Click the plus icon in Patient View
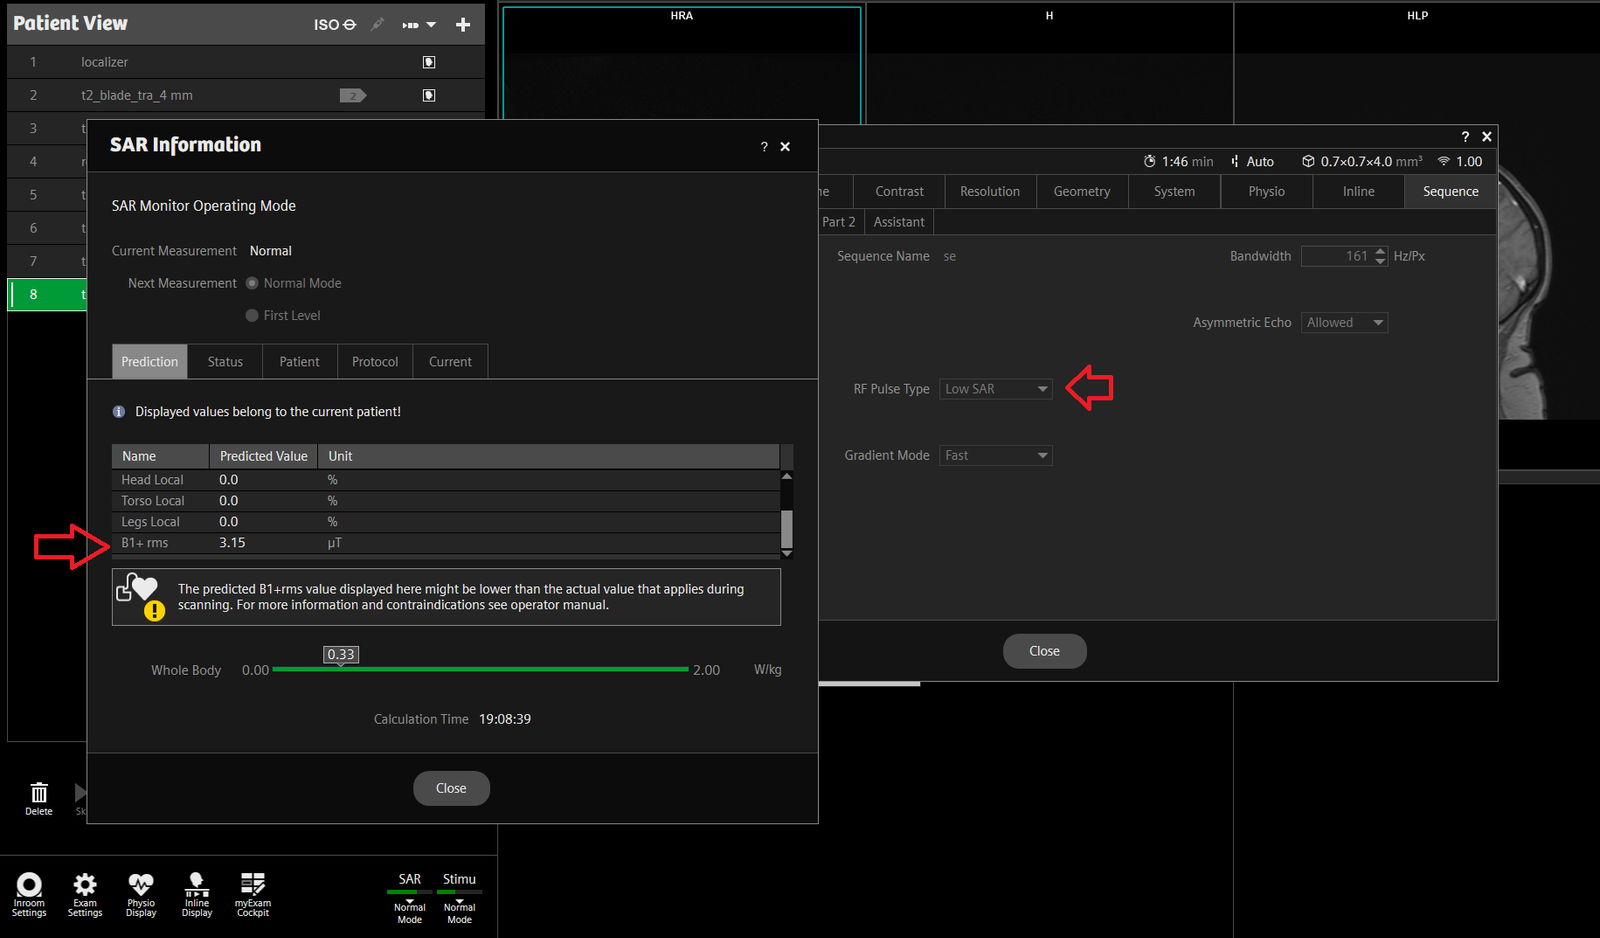The image size is (1600, 938). tap(463, 25)
